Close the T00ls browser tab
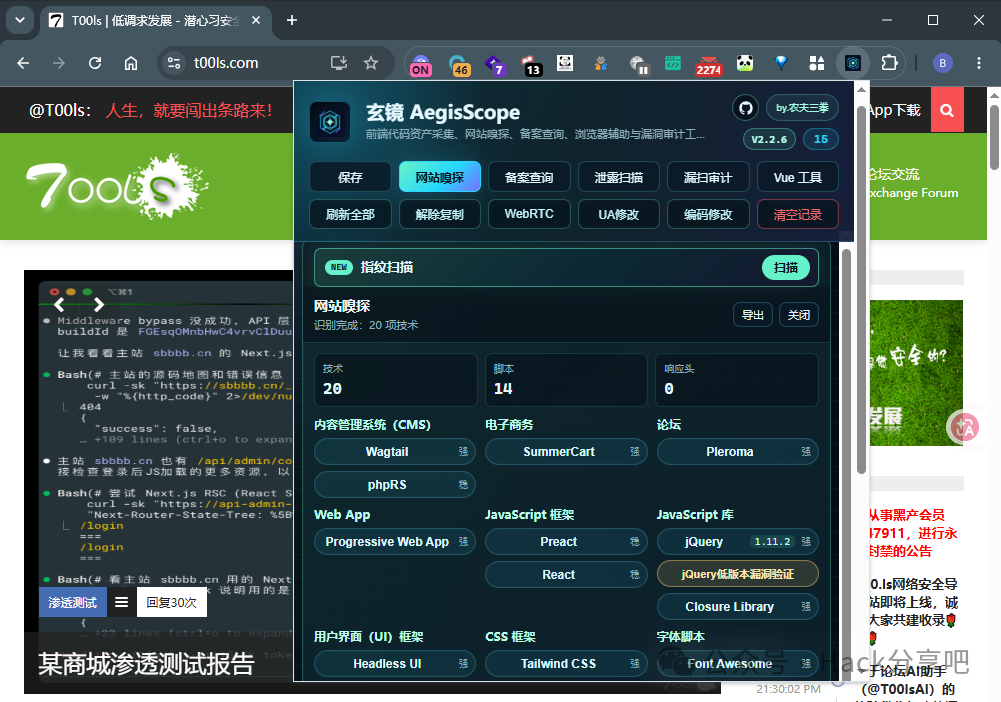The width and height of the screenshot is (1001, 702). coord(255,20)
